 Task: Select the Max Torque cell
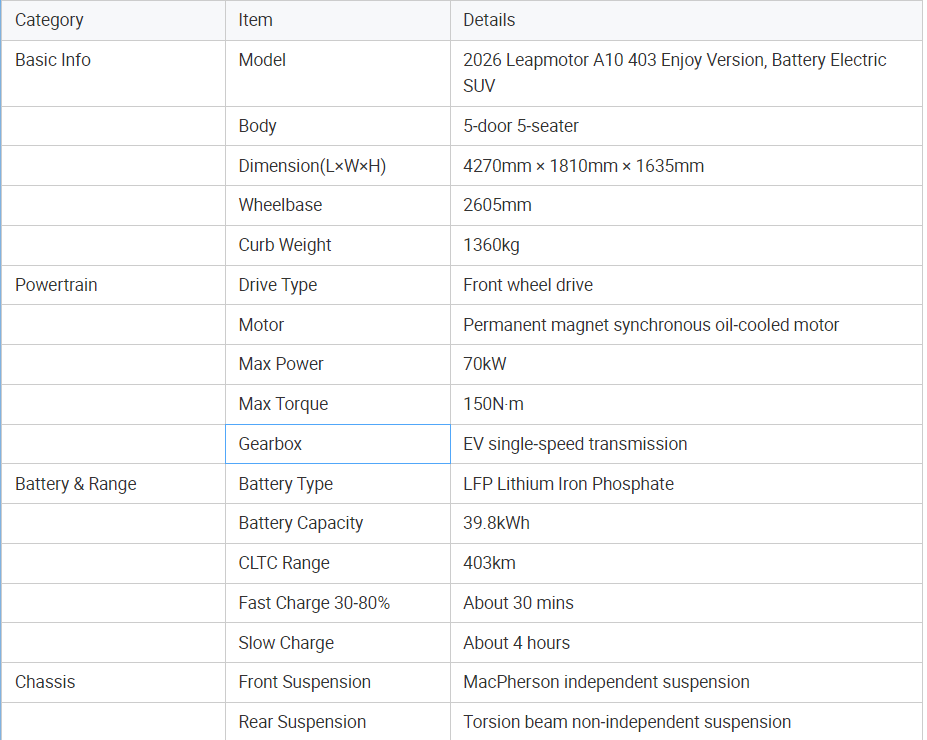click(x=338, y=404)
